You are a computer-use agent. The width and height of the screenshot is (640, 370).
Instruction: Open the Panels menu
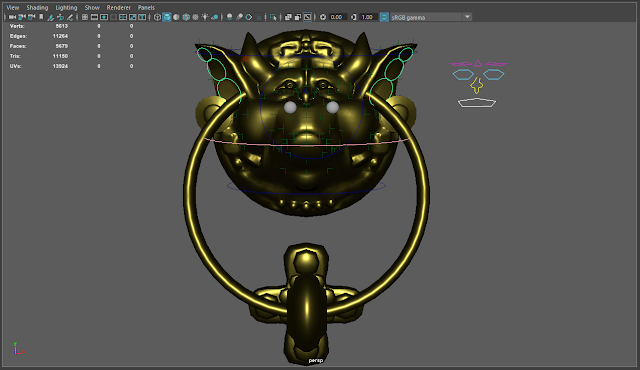146,7
